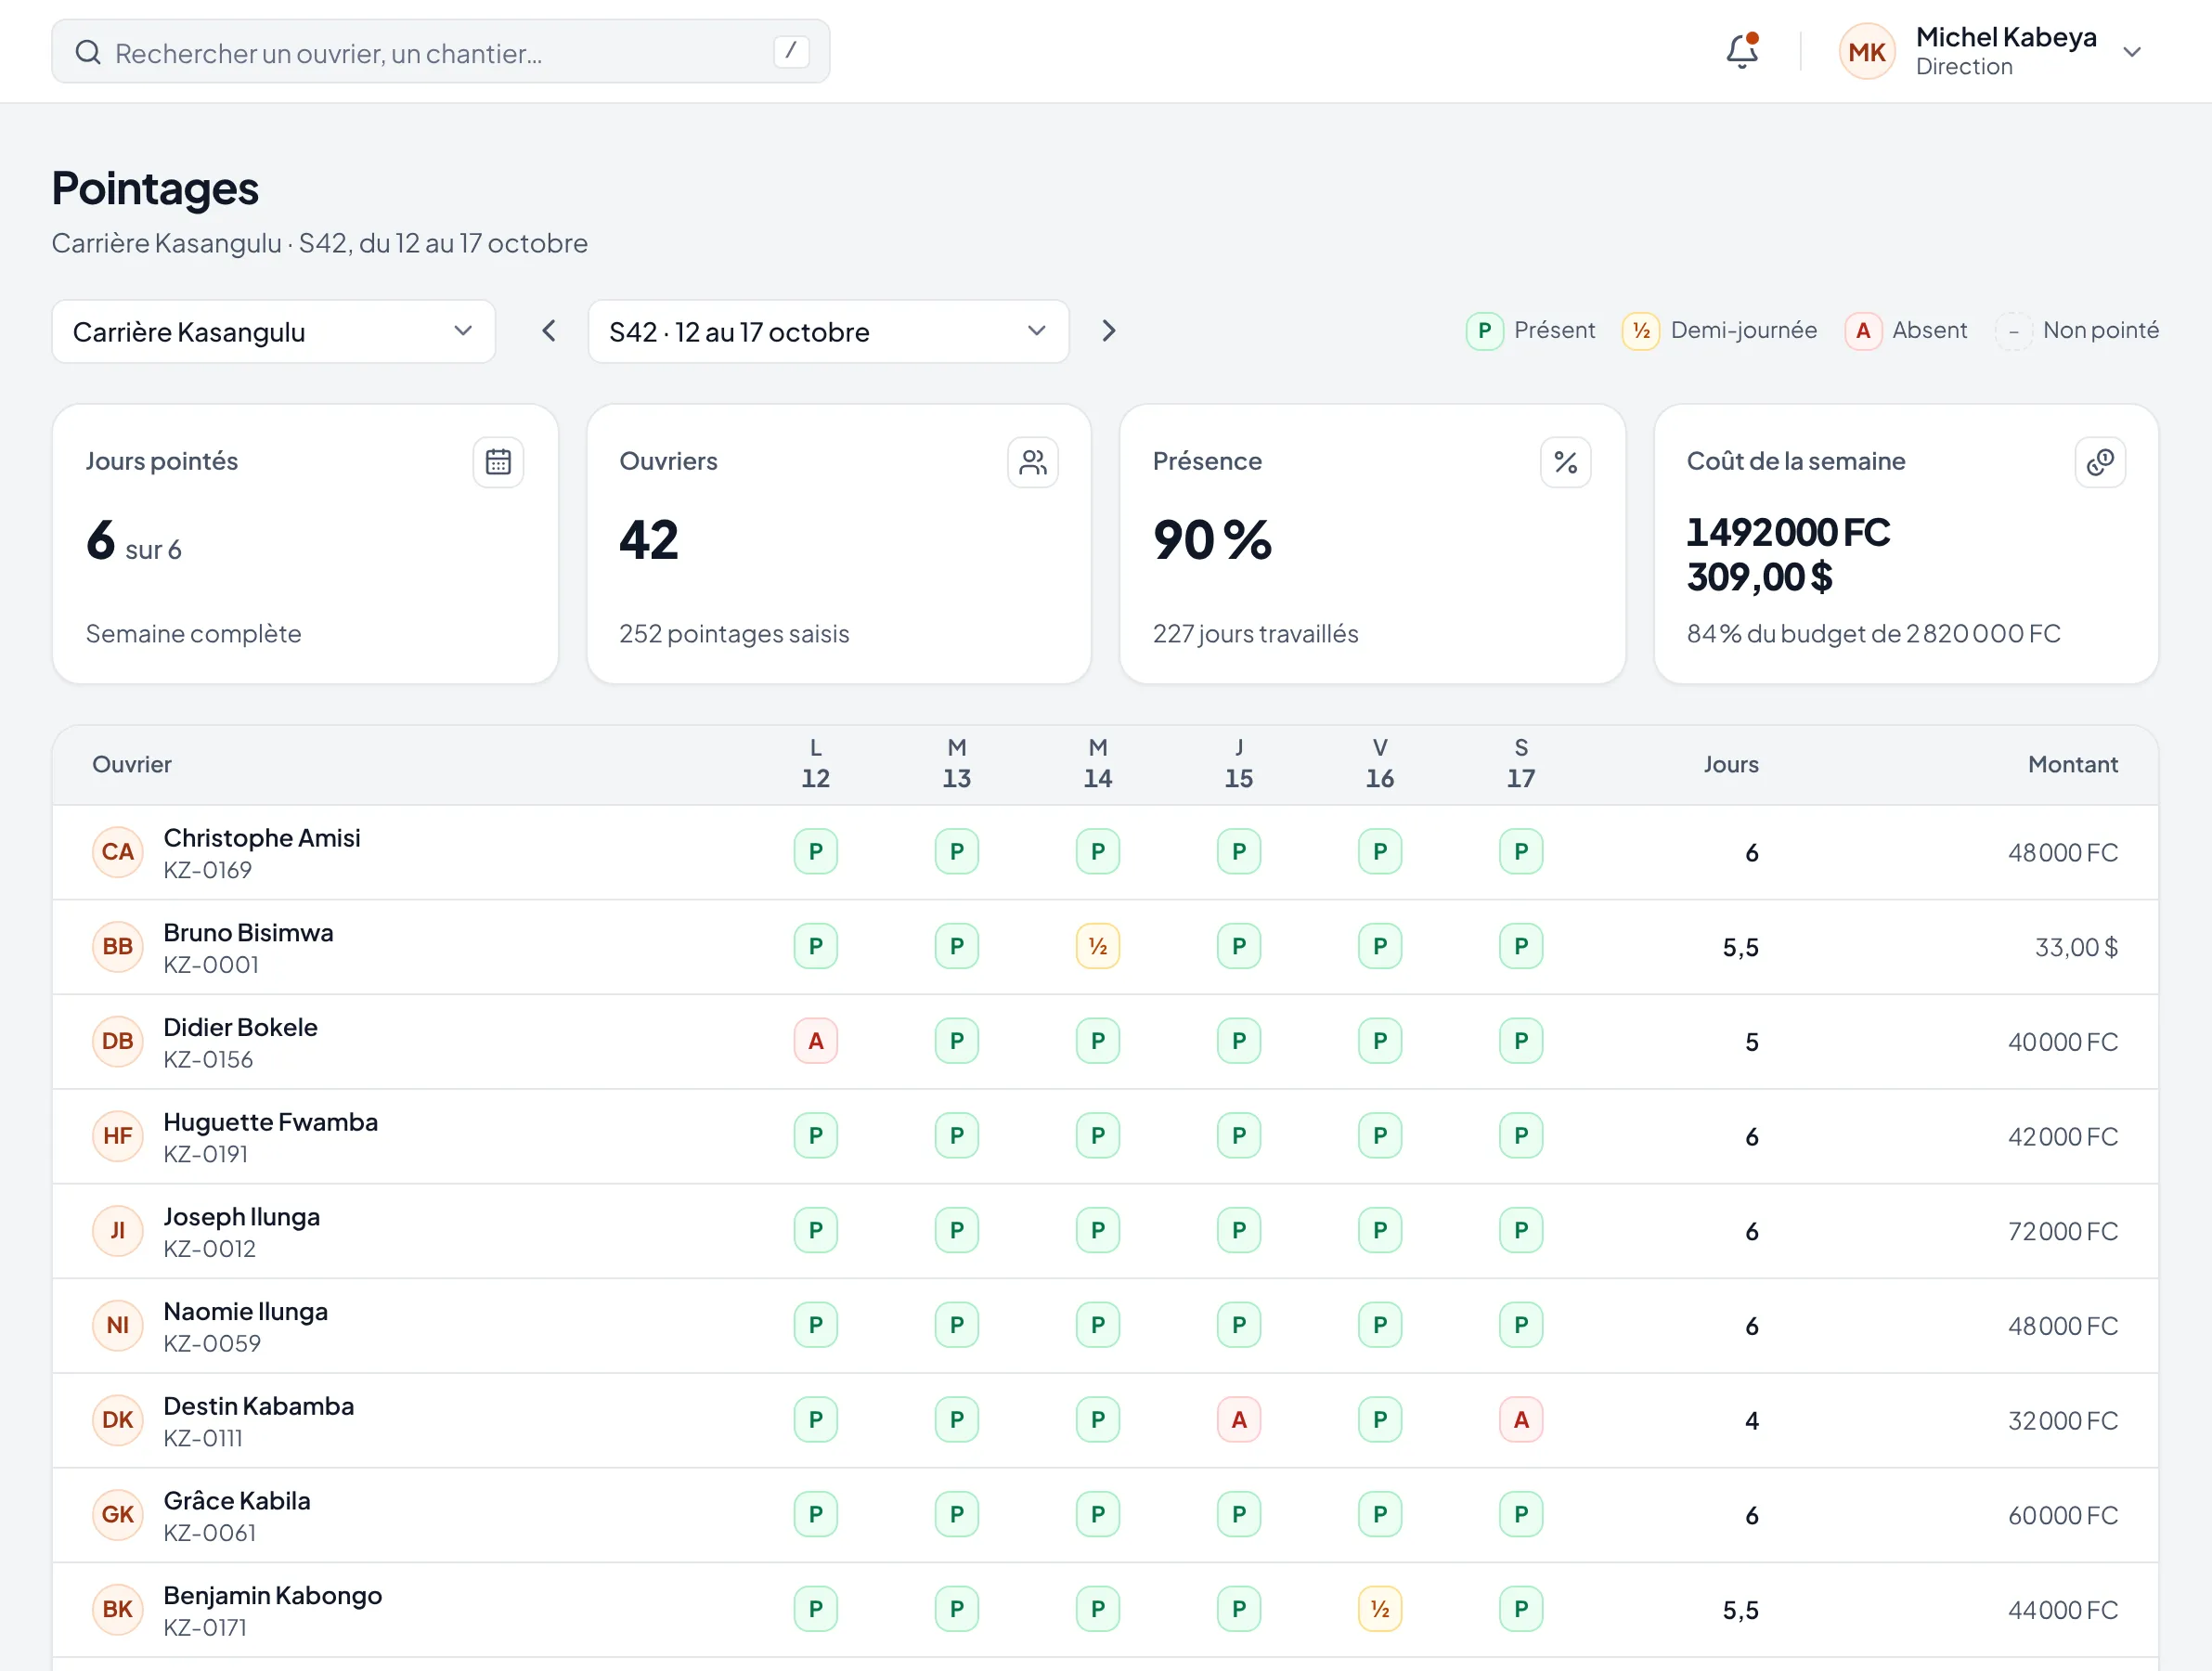Viewport: 2212px width, 1671px height.
Task: Open the notifications bell
Action: click(x=1742, y=51)
